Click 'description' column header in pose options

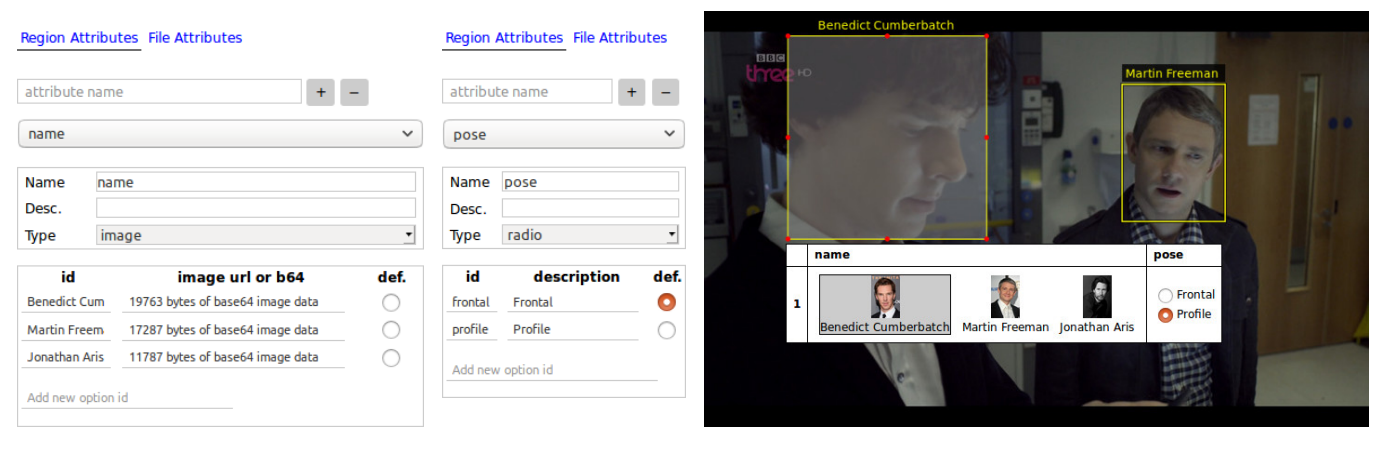(577, 277)
